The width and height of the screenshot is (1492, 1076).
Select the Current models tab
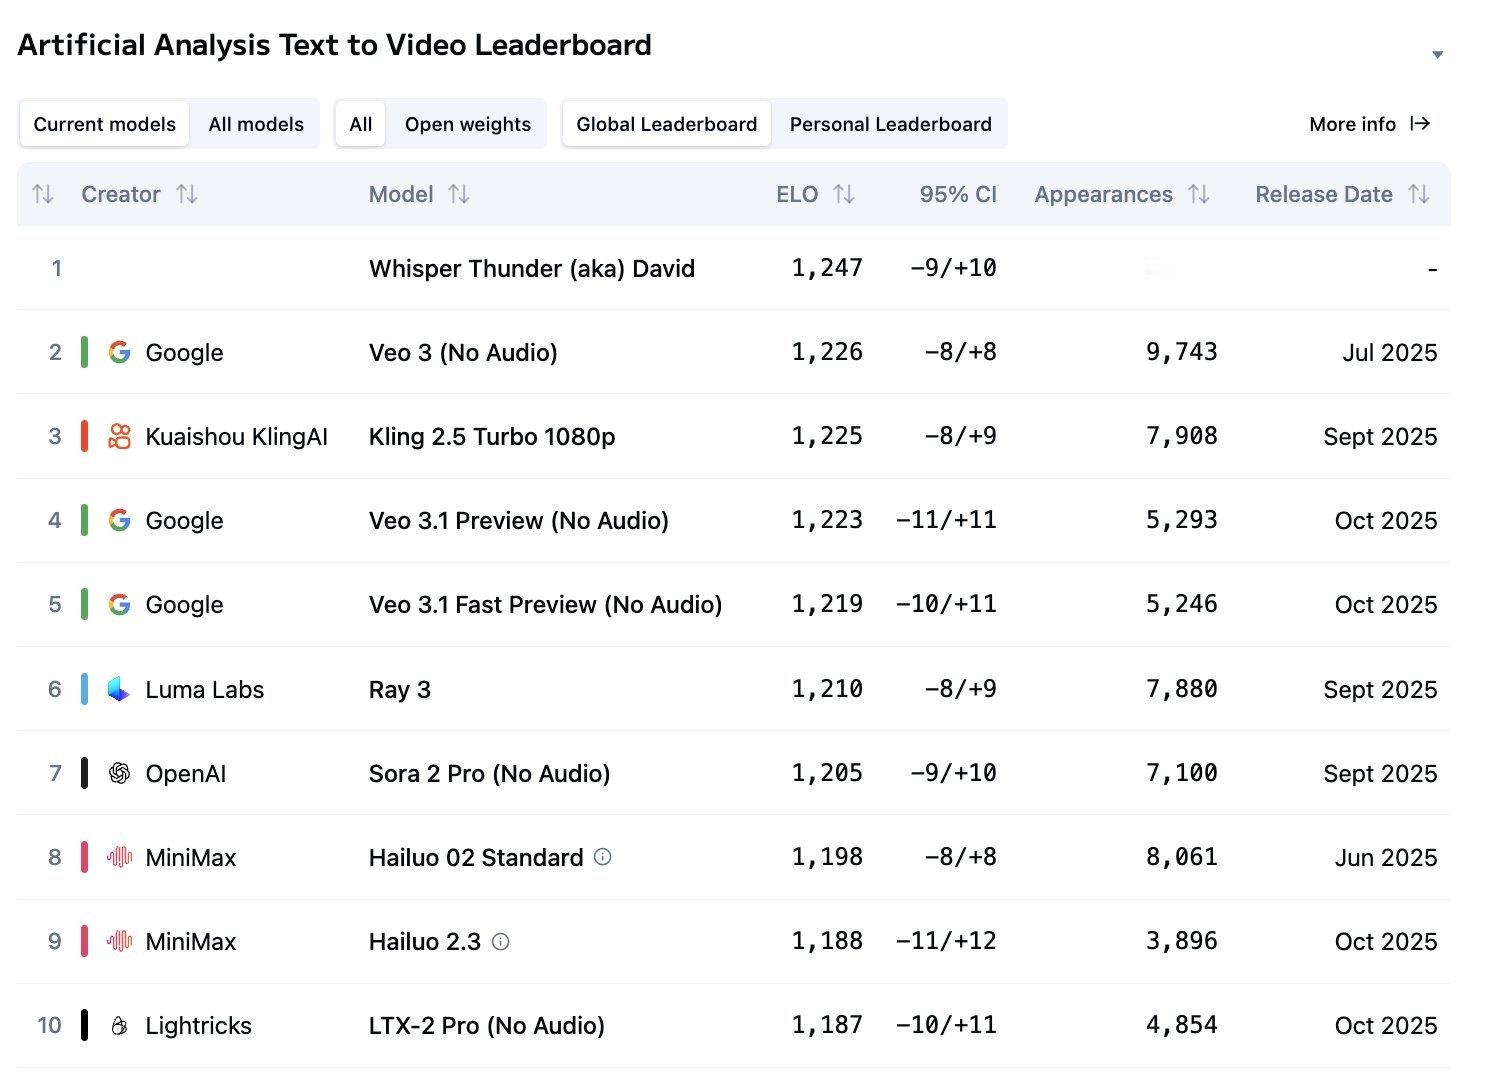click(104, 124)
